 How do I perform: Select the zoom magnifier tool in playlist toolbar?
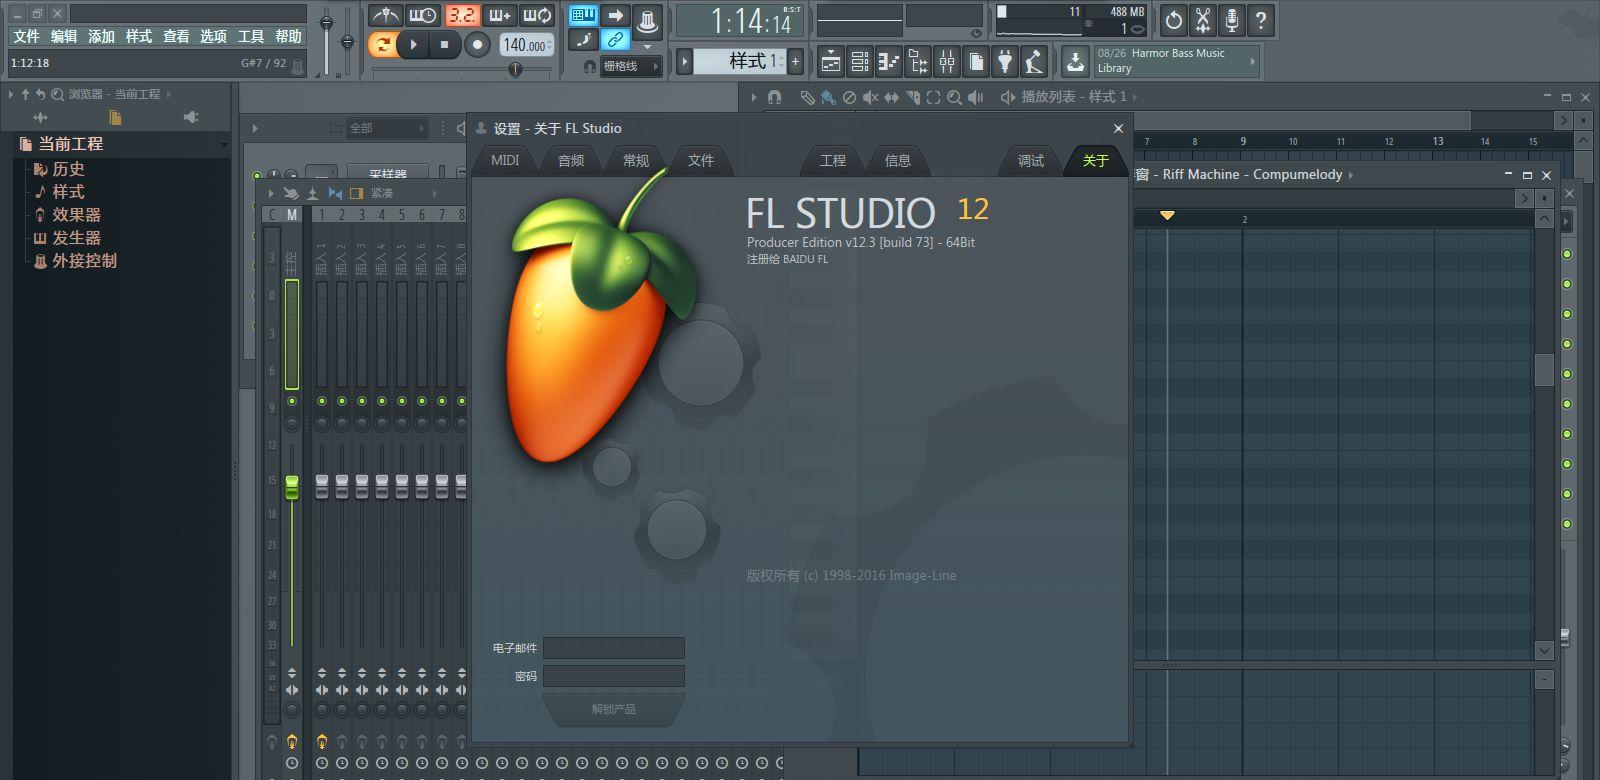tap(954, 97)
